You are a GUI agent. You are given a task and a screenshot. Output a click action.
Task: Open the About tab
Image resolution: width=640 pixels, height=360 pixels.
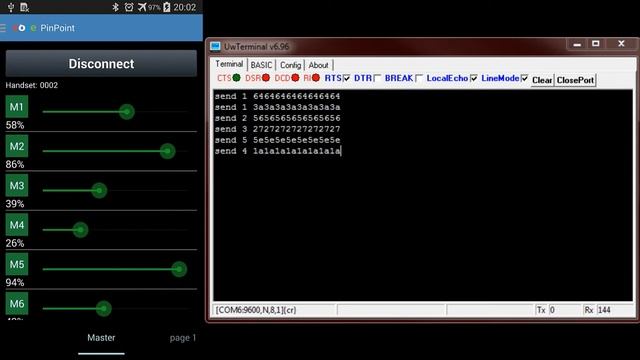pyautogui.click(x=318, y=65)
